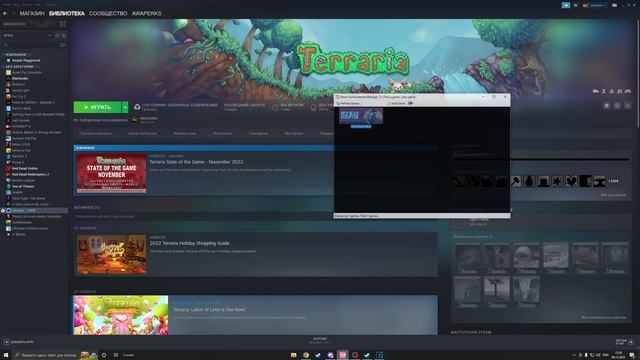
Task: Open Terraria game info icon
Action: point(617,106)
